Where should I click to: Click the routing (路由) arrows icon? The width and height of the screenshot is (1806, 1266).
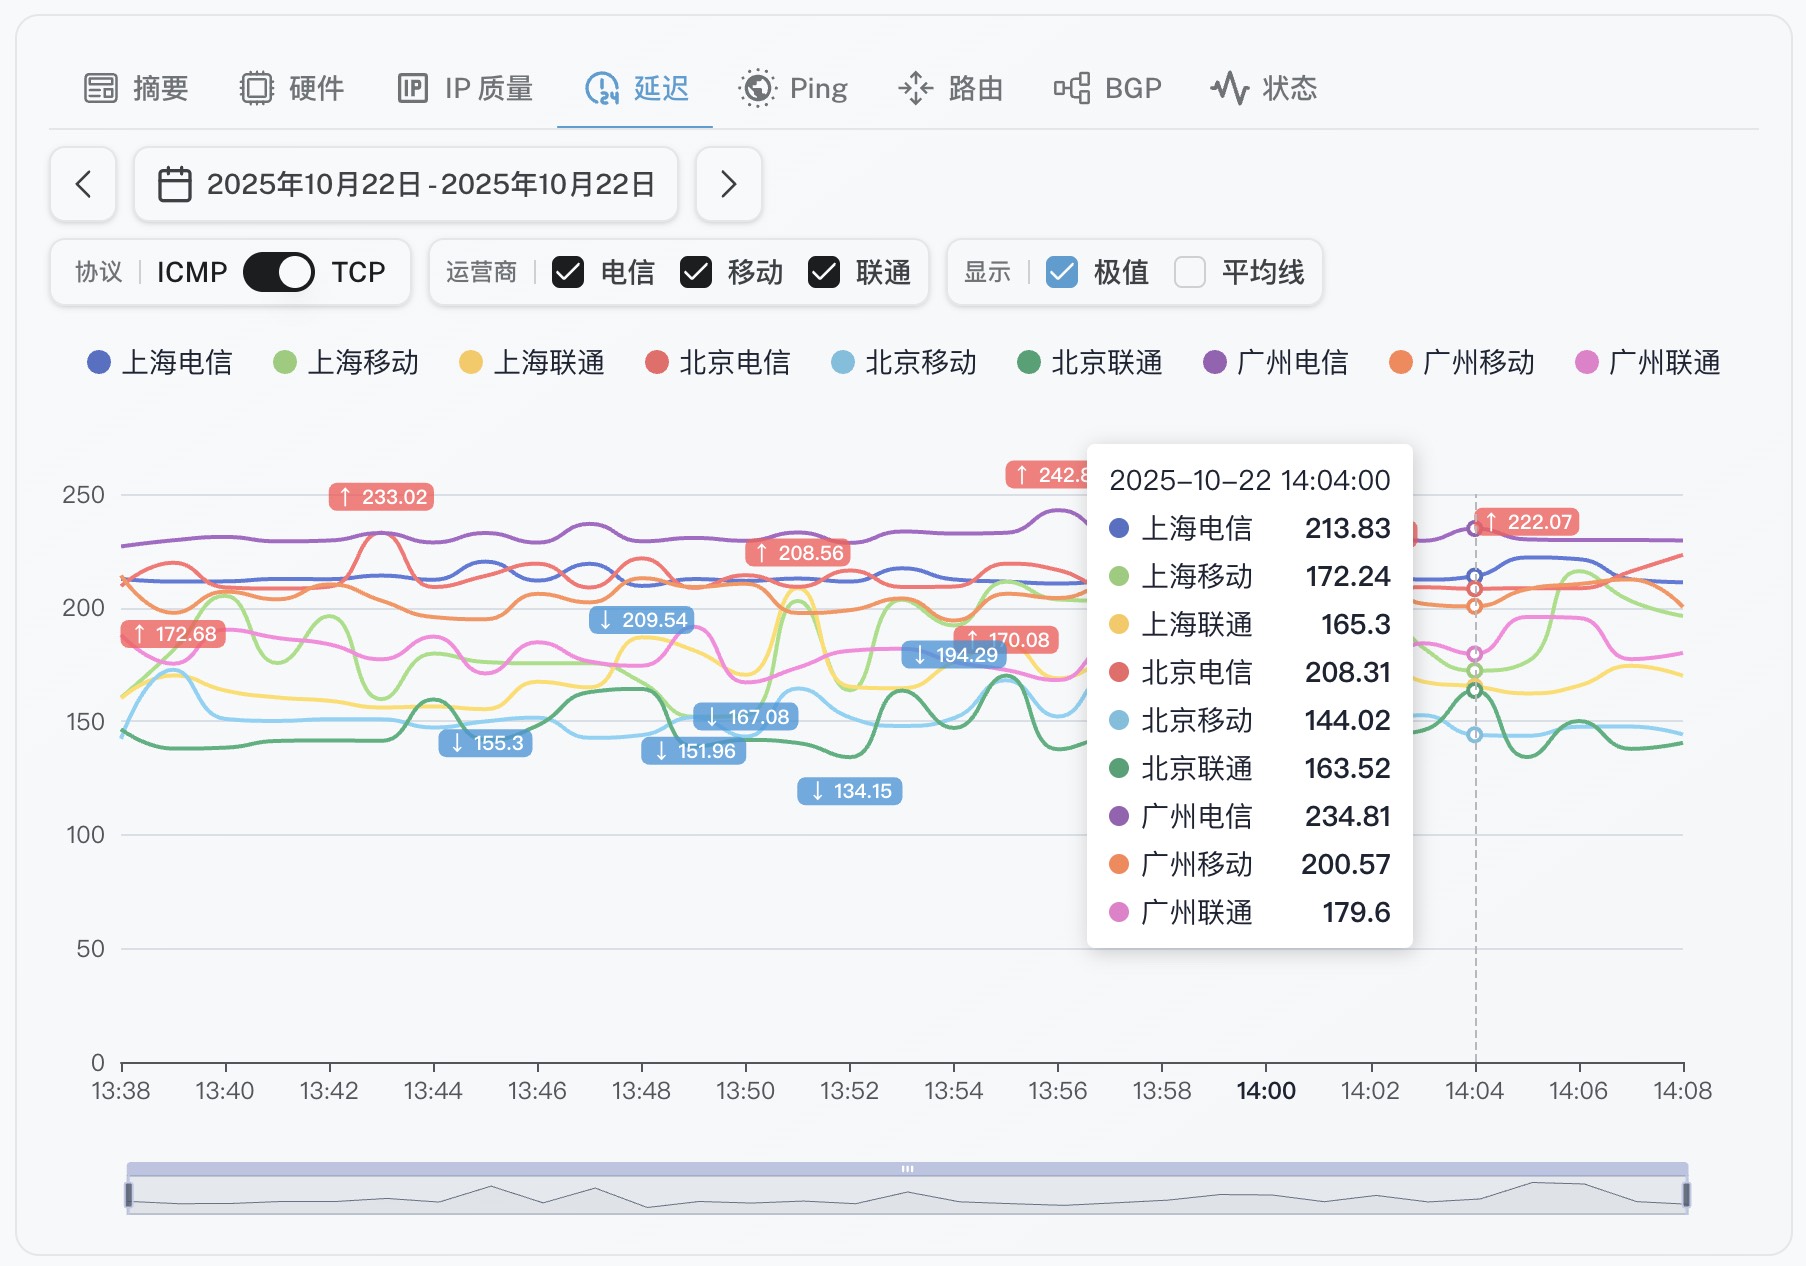coord(915,88)
